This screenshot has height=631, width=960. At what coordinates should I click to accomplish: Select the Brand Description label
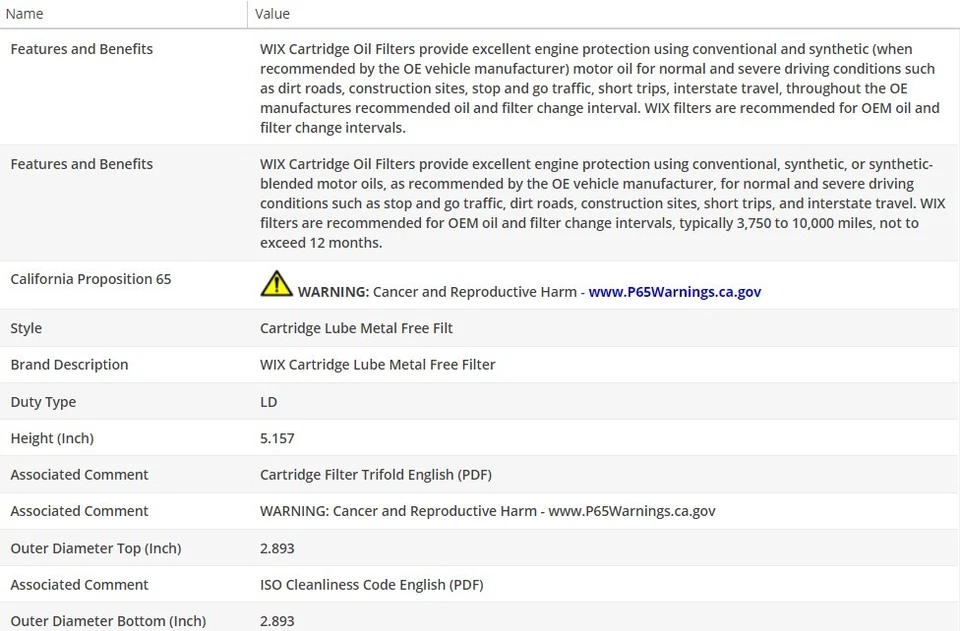[x=69, y=365]
